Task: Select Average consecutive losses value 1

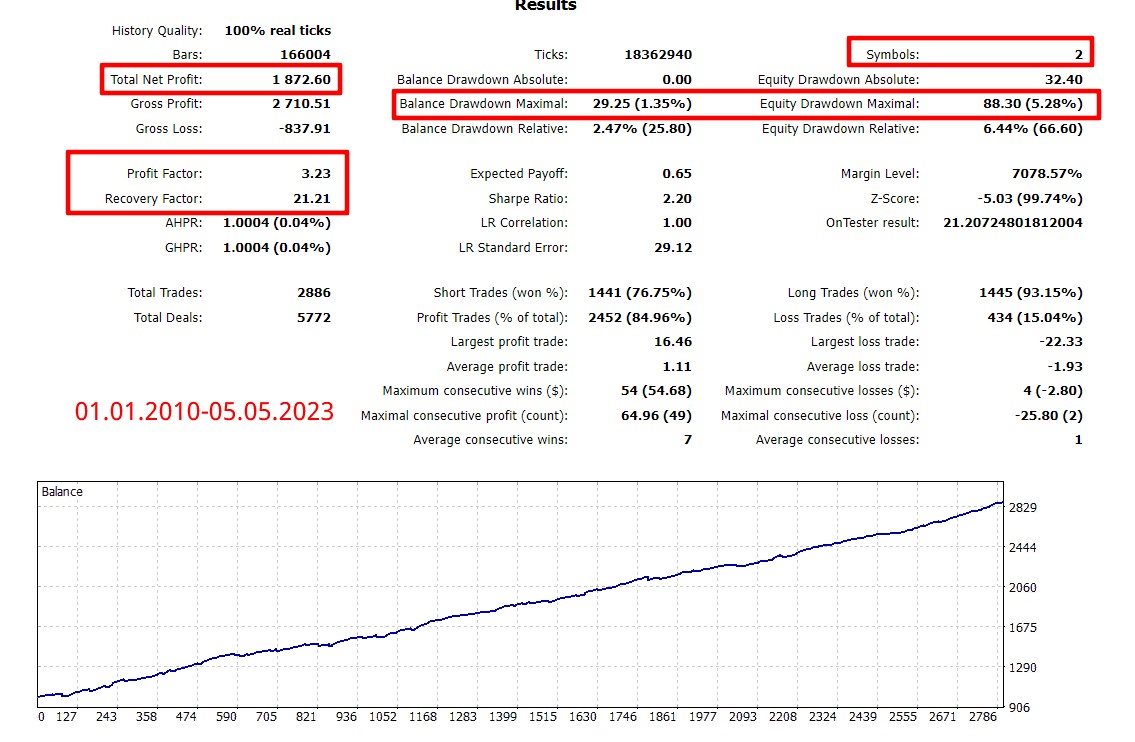Action: coord(1079,439)
